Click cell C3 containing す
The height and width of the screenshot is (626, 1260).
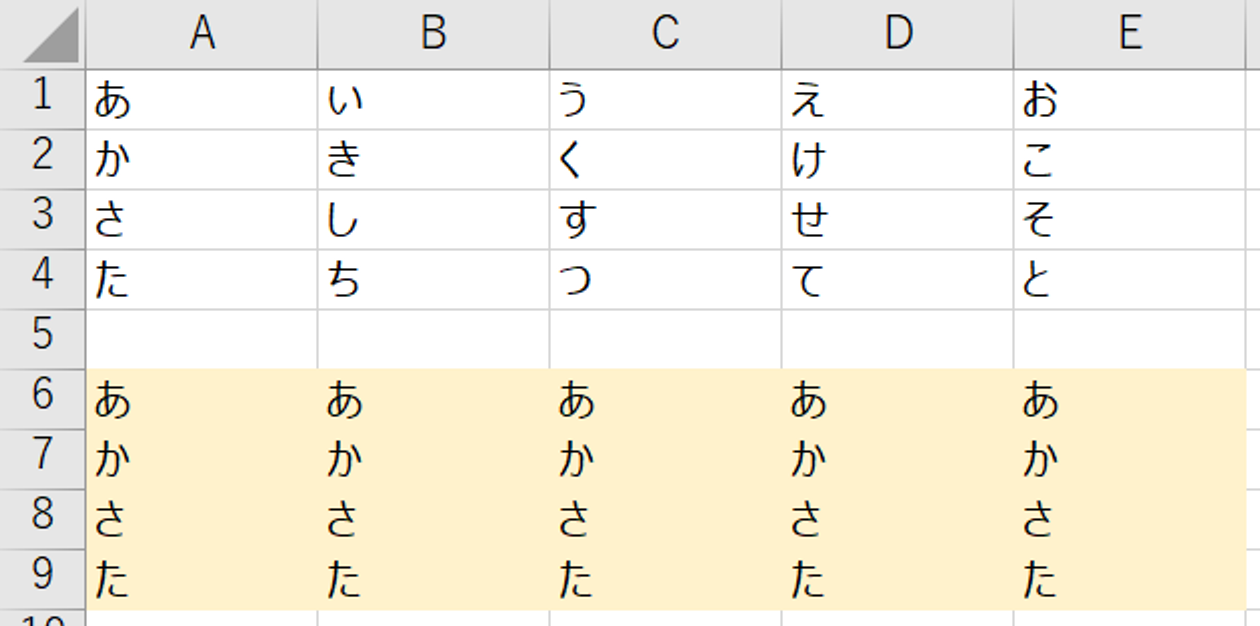coord(665,219)
